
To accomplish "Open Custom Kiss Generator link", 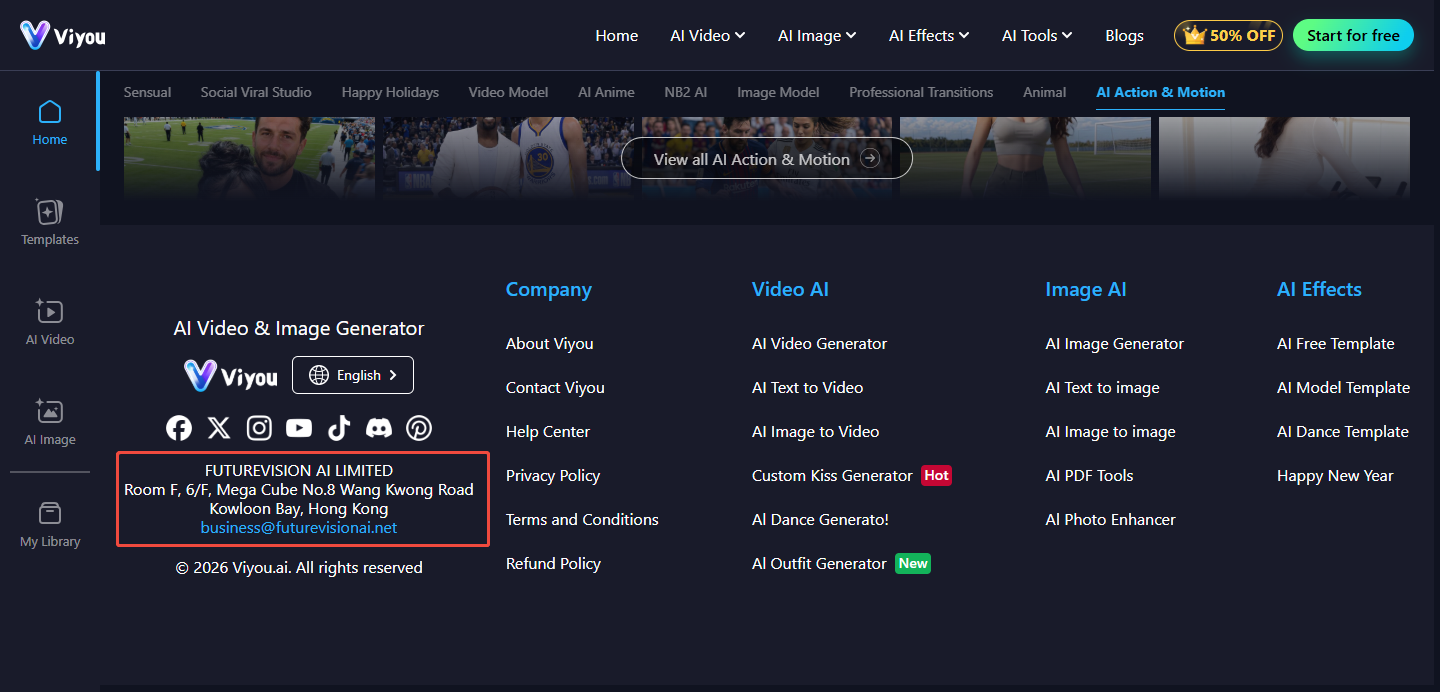I will tap(832, 475).
